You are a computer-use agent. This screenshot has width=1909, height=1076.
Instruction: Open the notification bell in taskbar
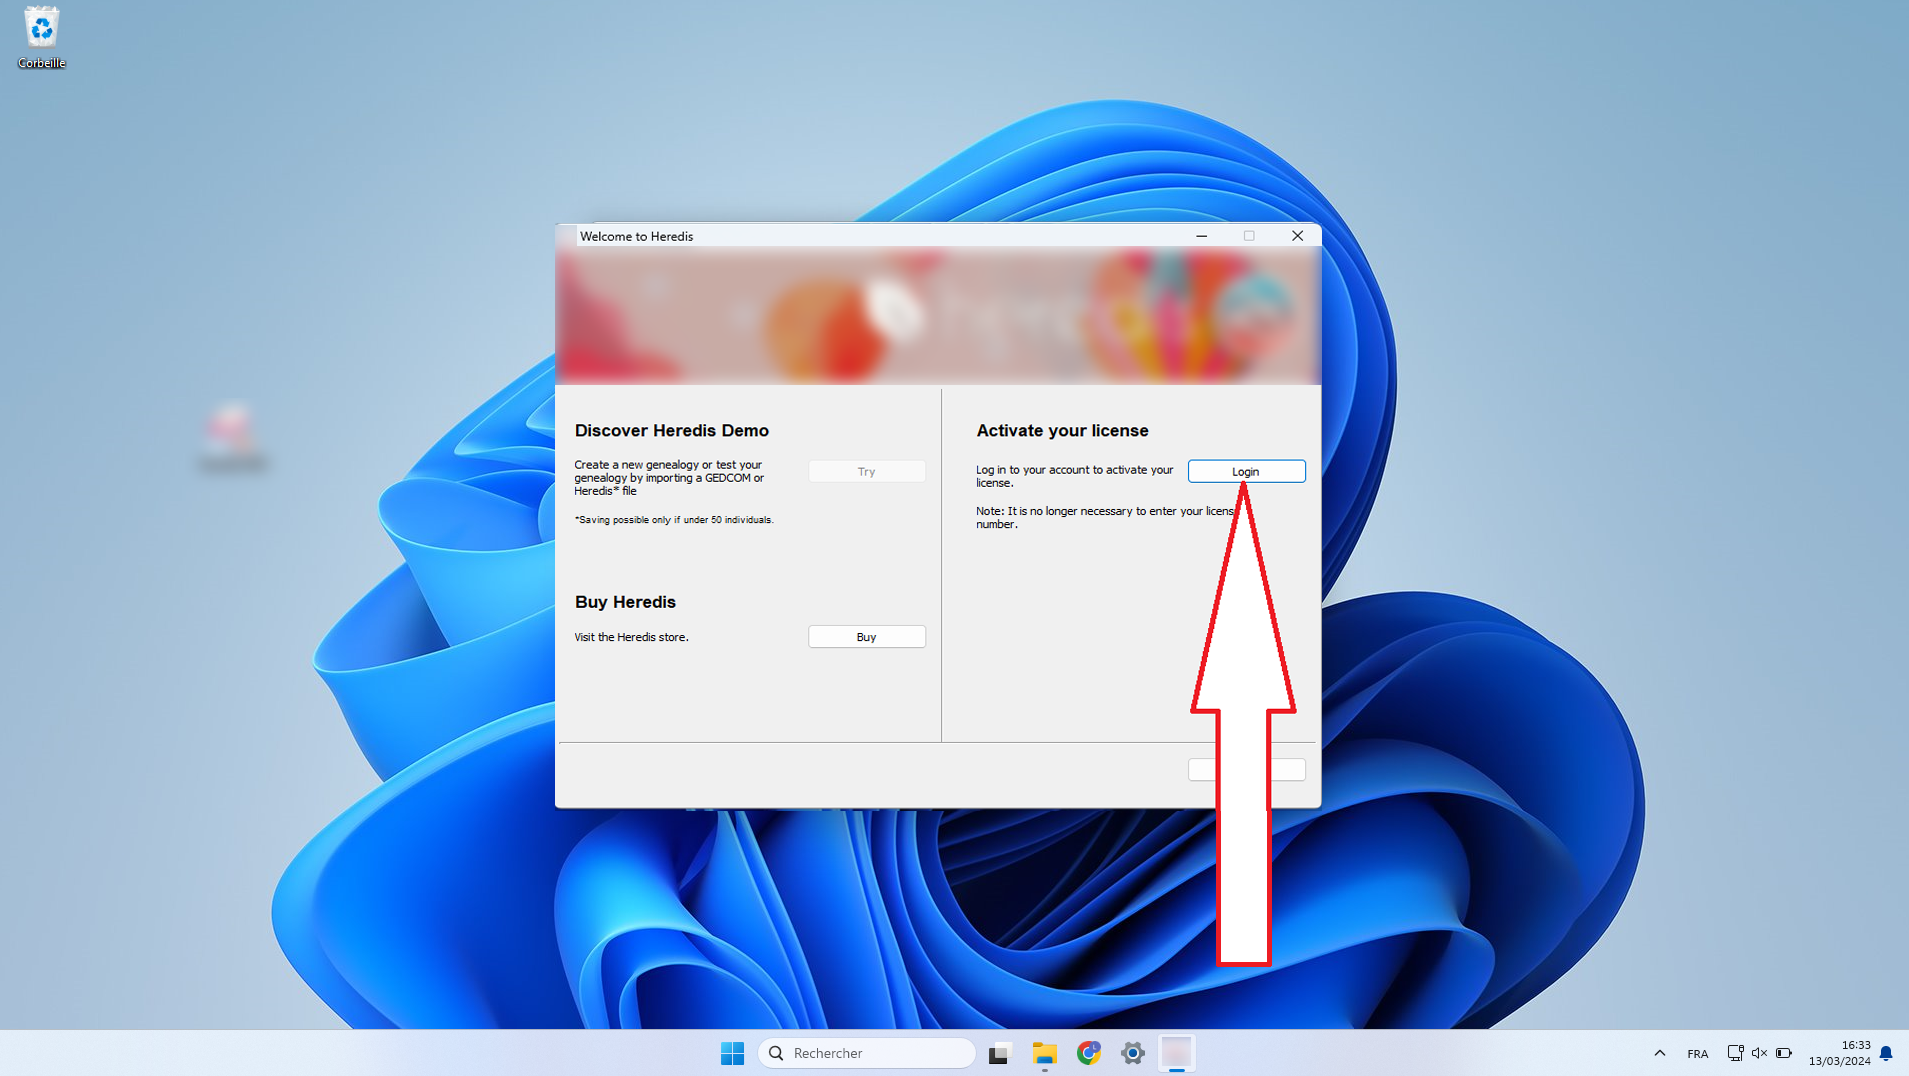1886,1053
